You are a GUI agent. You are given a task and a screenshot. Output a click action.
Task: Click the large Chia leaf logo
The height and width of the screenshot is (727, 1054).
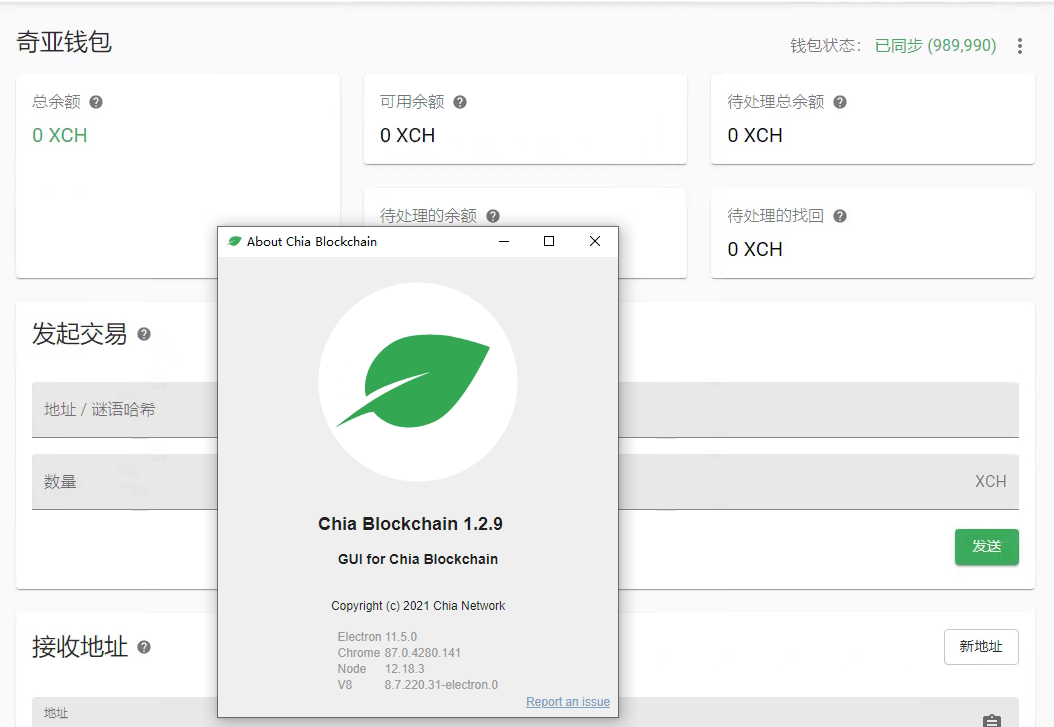(x=417, y=382)
